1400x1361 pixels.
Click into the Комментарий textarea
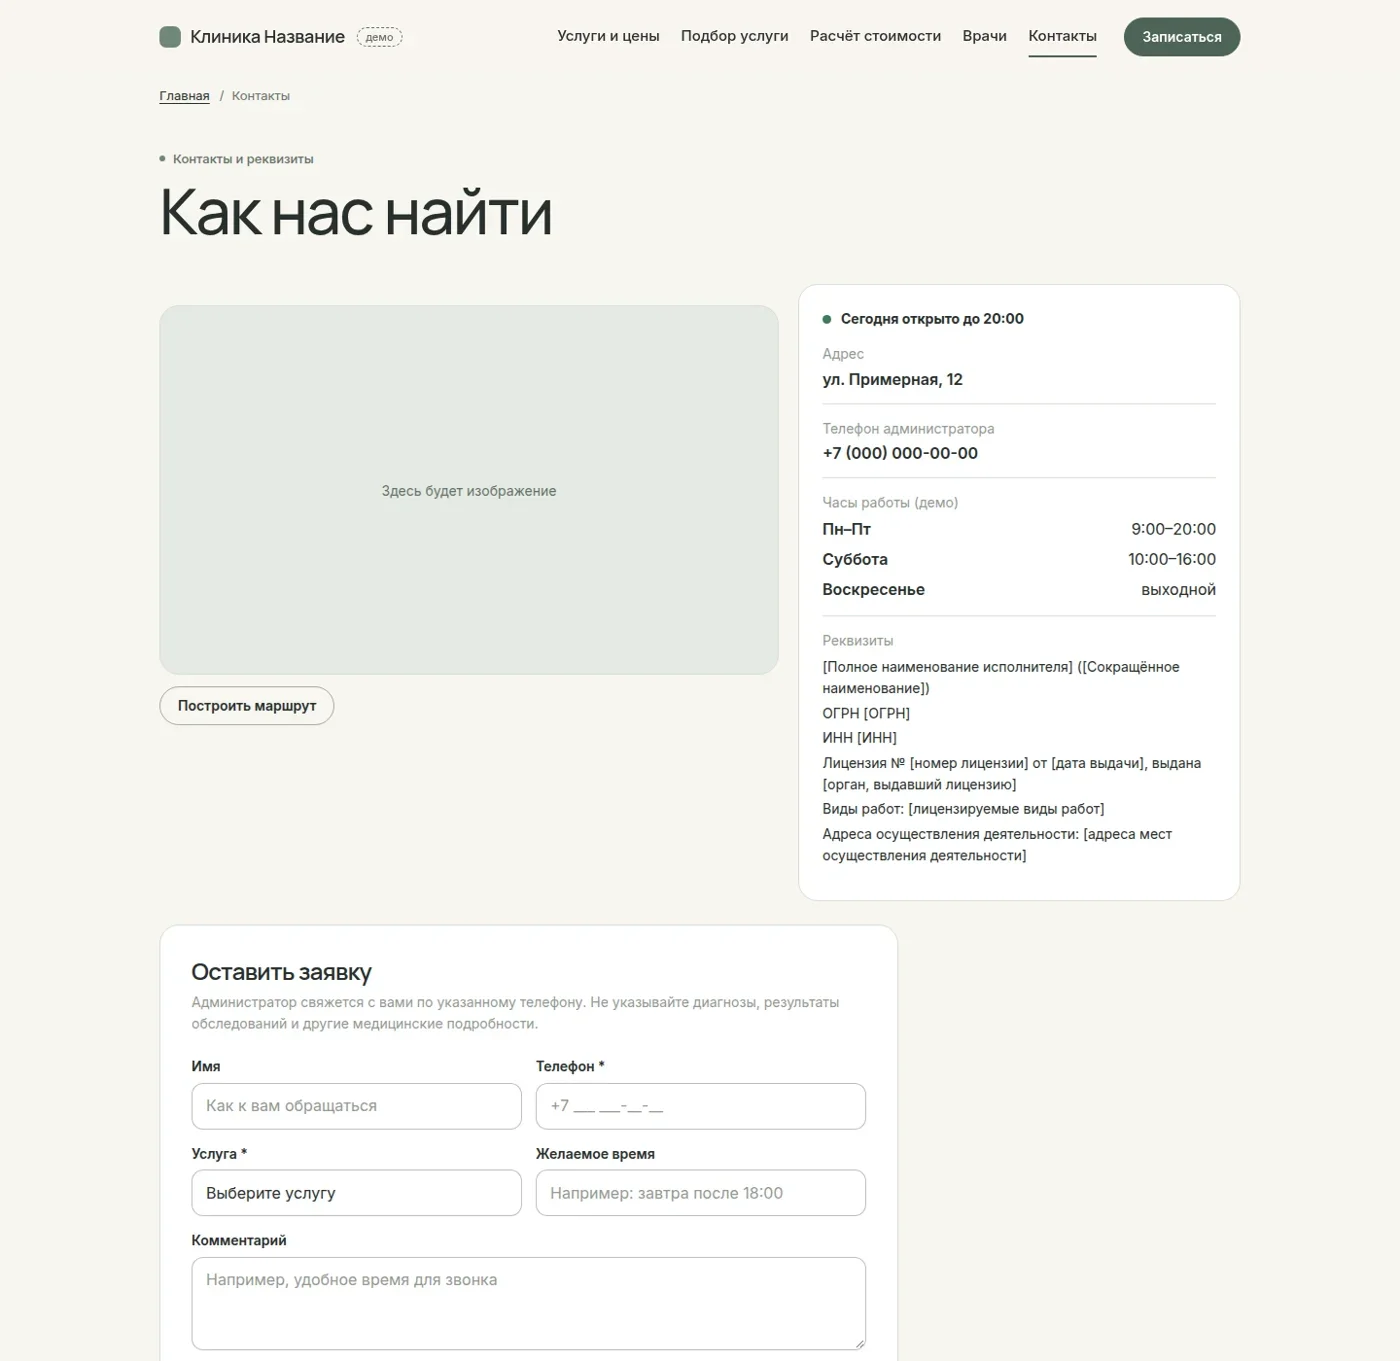(528, 1303)
